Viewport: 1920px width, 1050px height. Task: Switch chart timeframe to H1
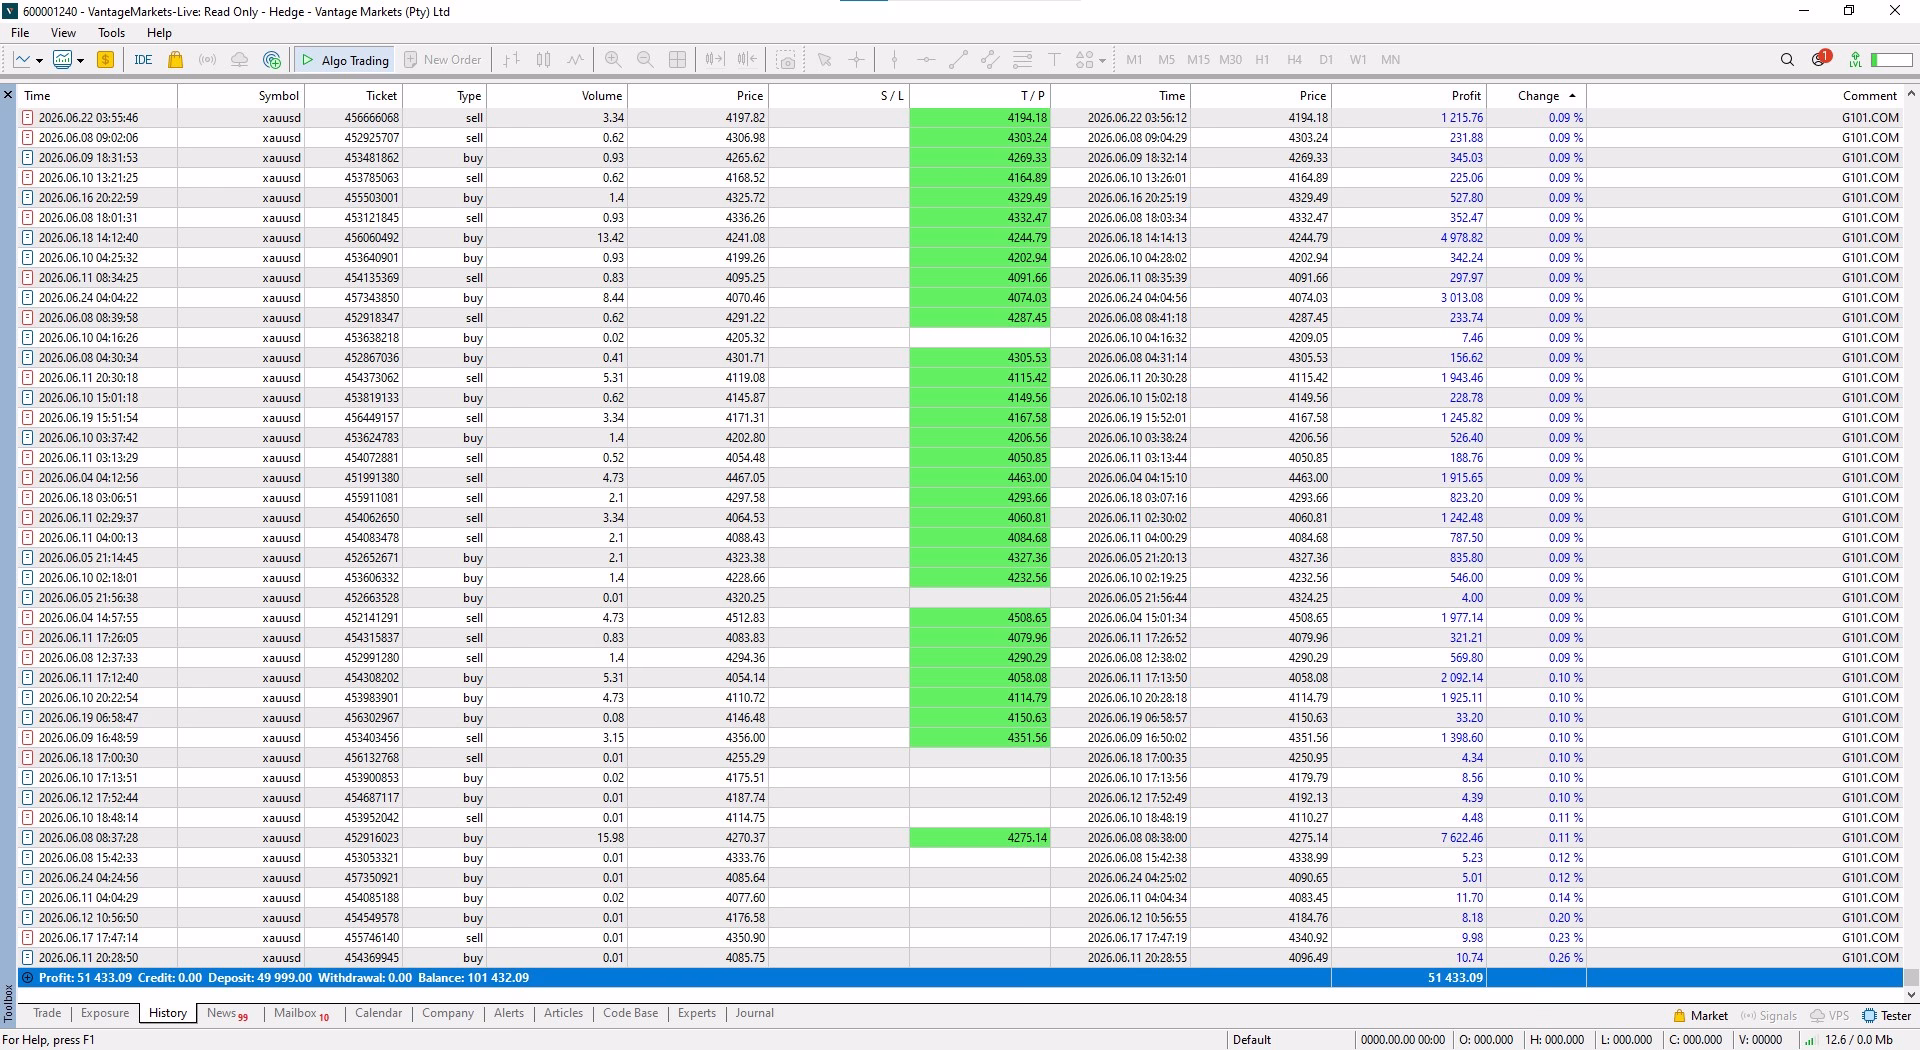[1262, 60]
